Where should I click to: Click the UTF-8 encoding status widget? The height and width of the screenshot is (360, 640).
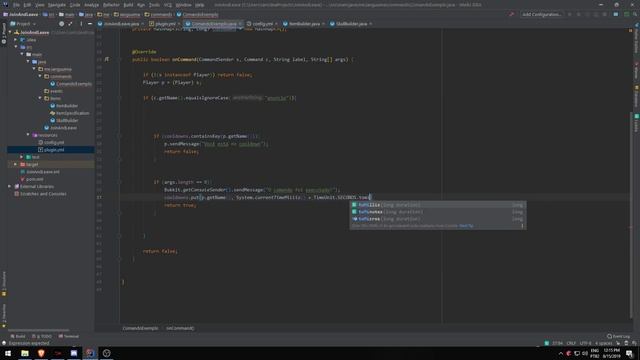coord(585,343)
